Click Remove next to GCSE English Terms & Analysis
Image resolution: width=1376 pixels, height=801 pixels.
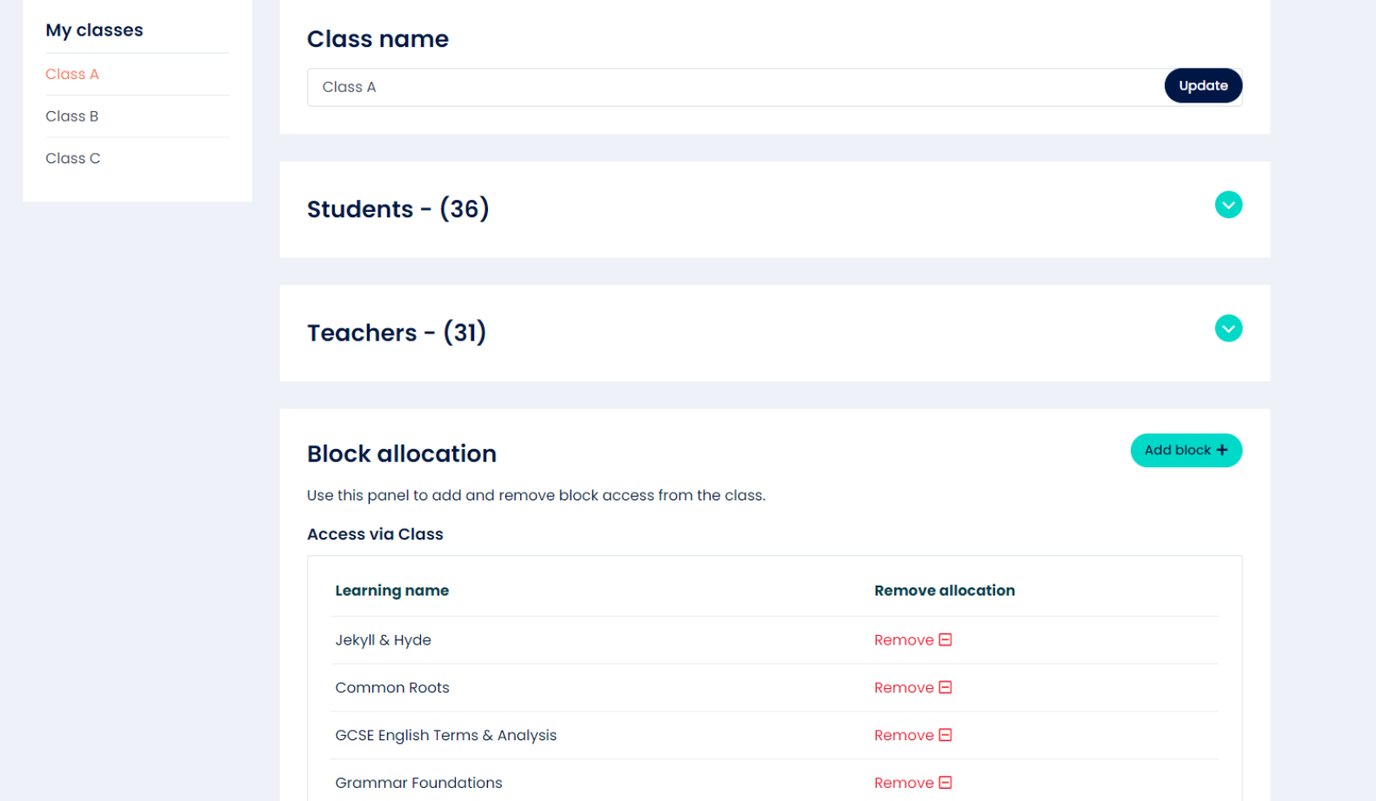point(903,735)
